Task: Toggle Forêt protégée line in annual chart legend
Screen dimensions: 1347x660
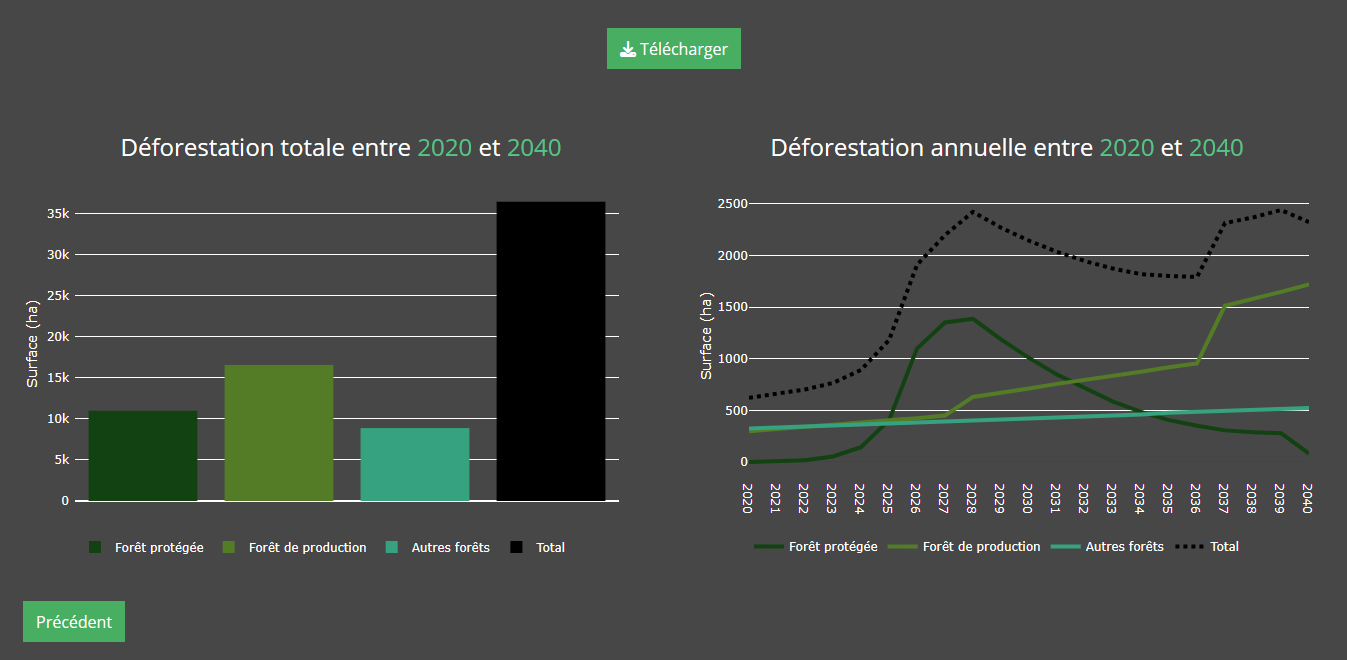Action: tap(832, 547)
